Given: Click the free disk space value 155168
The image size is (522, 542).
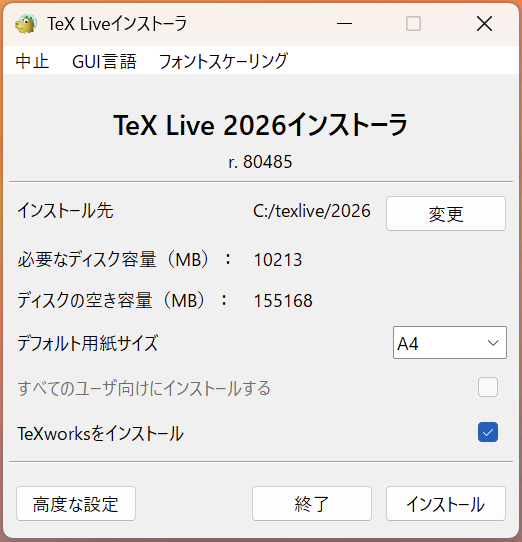Looking at the screenshot, I should (283, 300).
